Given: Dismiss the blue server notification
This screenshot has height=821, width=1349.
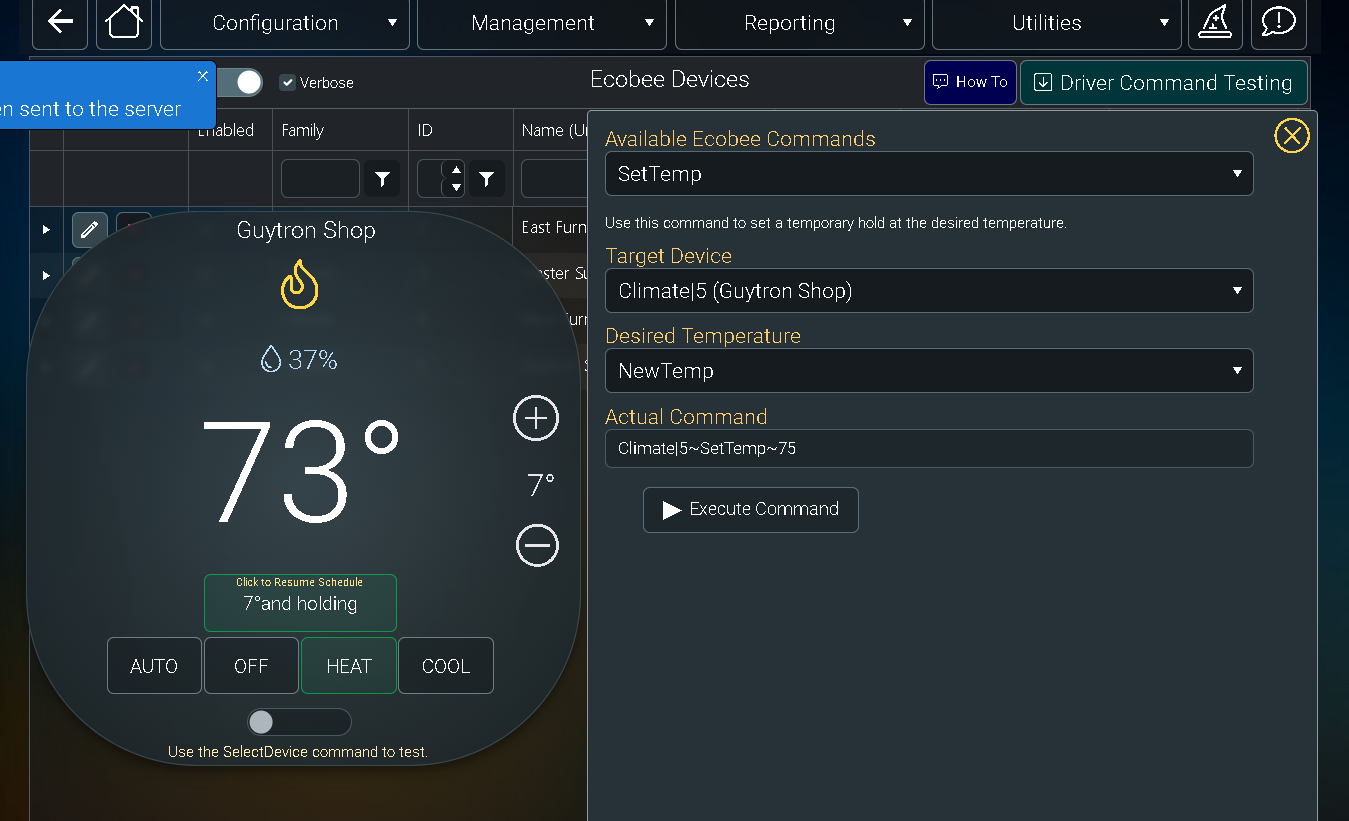Looking at the screenshot, I should click(203, 76).
